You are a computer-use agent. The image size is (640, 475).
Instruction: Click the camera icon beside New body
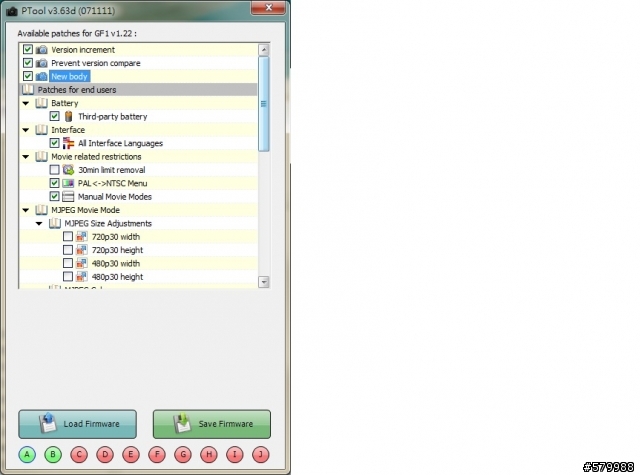41,76
